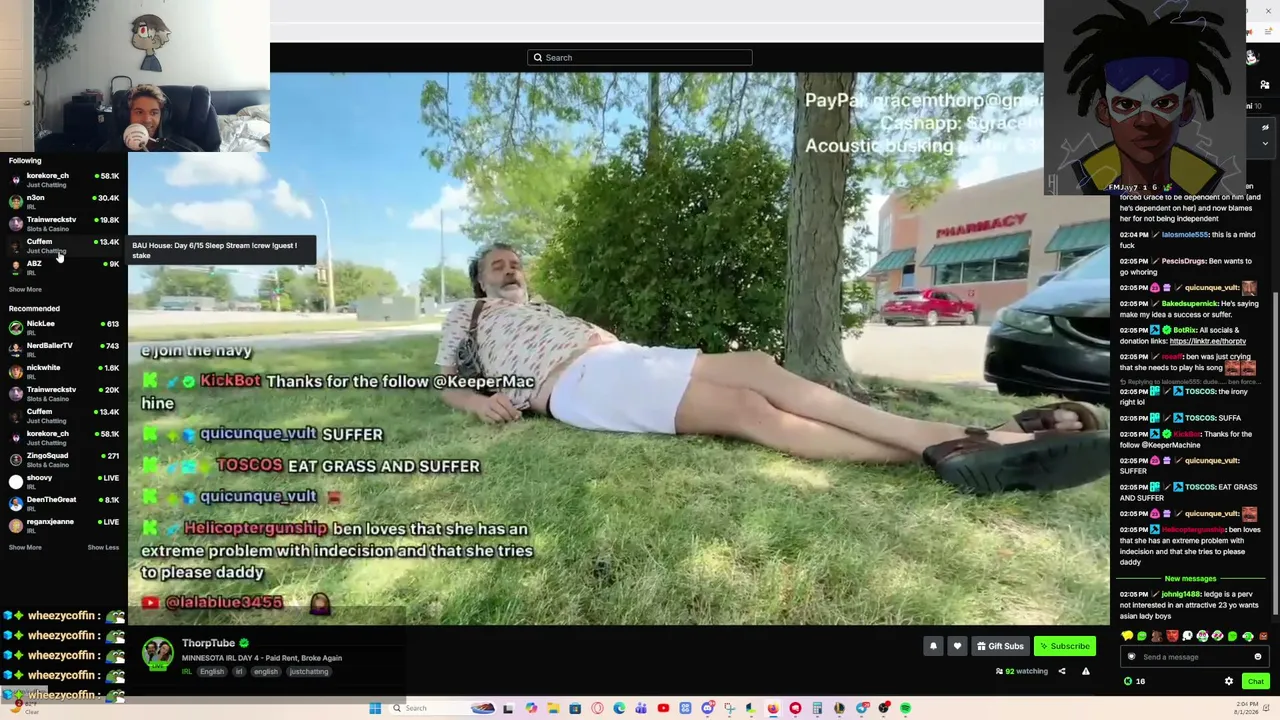Open korekore_ch in the Following section
Screen dimensions: 1280x720
(x=64, y=180)
